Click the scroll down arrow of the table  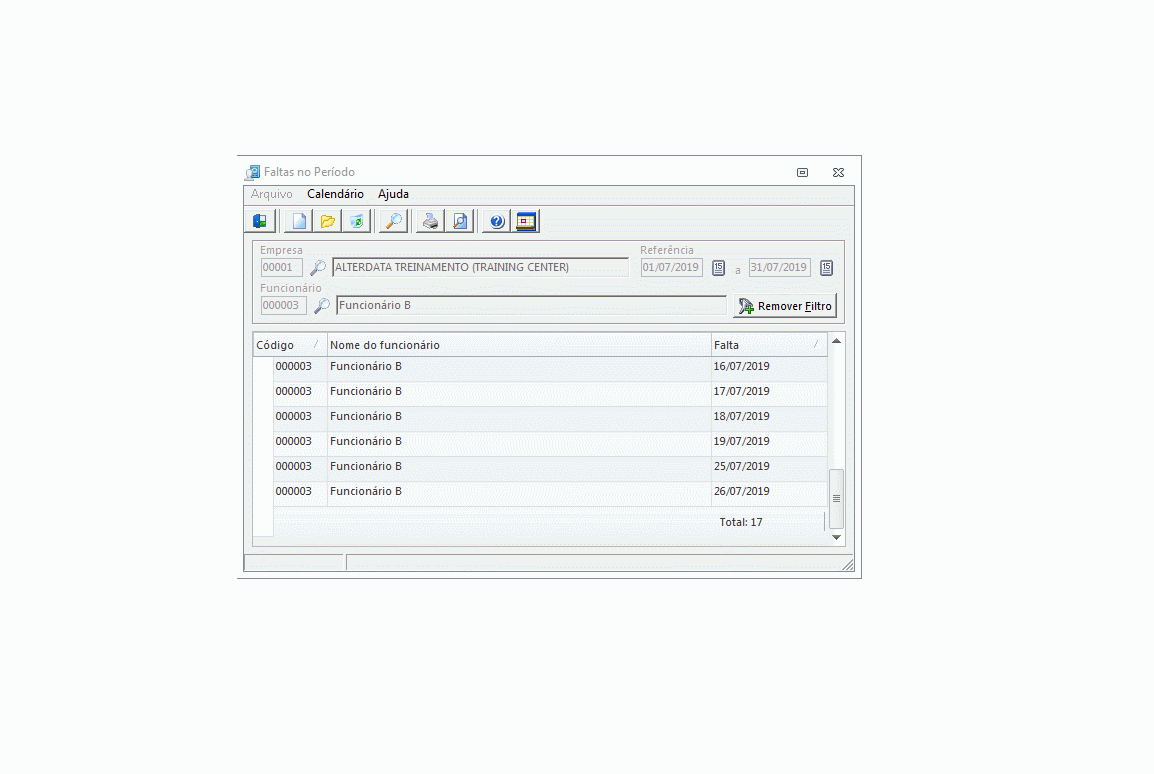click(836, 537)
